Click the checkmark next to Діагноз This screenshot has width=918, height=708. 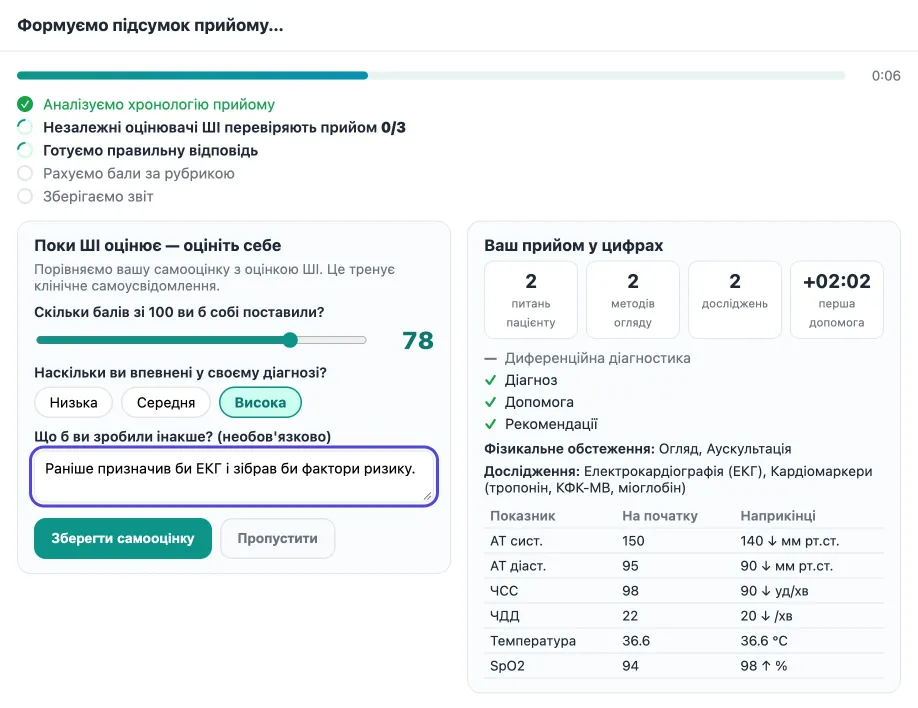(491, 380)
